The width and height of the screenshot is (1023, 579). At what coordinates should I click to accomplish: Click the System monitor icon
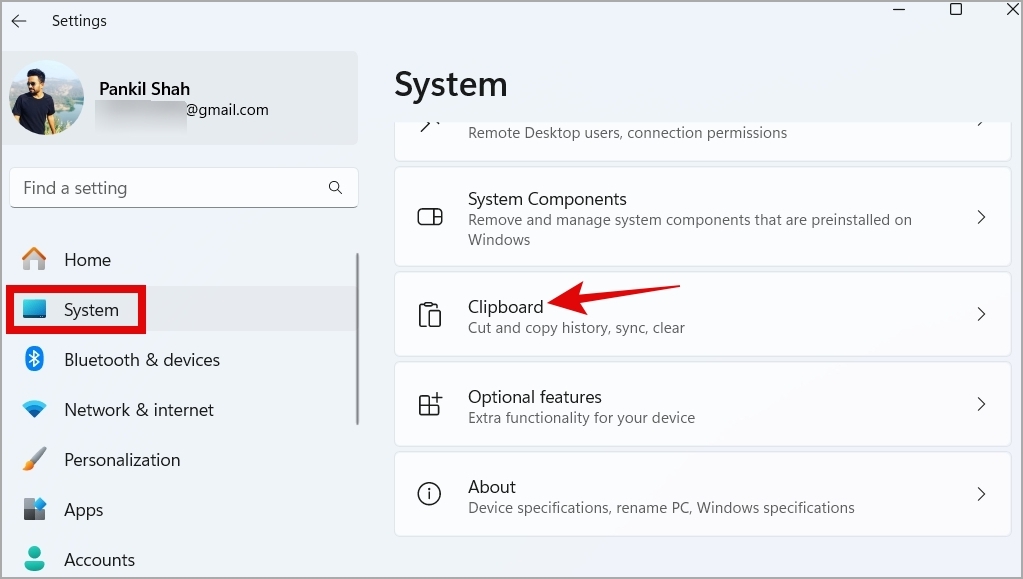34,309
